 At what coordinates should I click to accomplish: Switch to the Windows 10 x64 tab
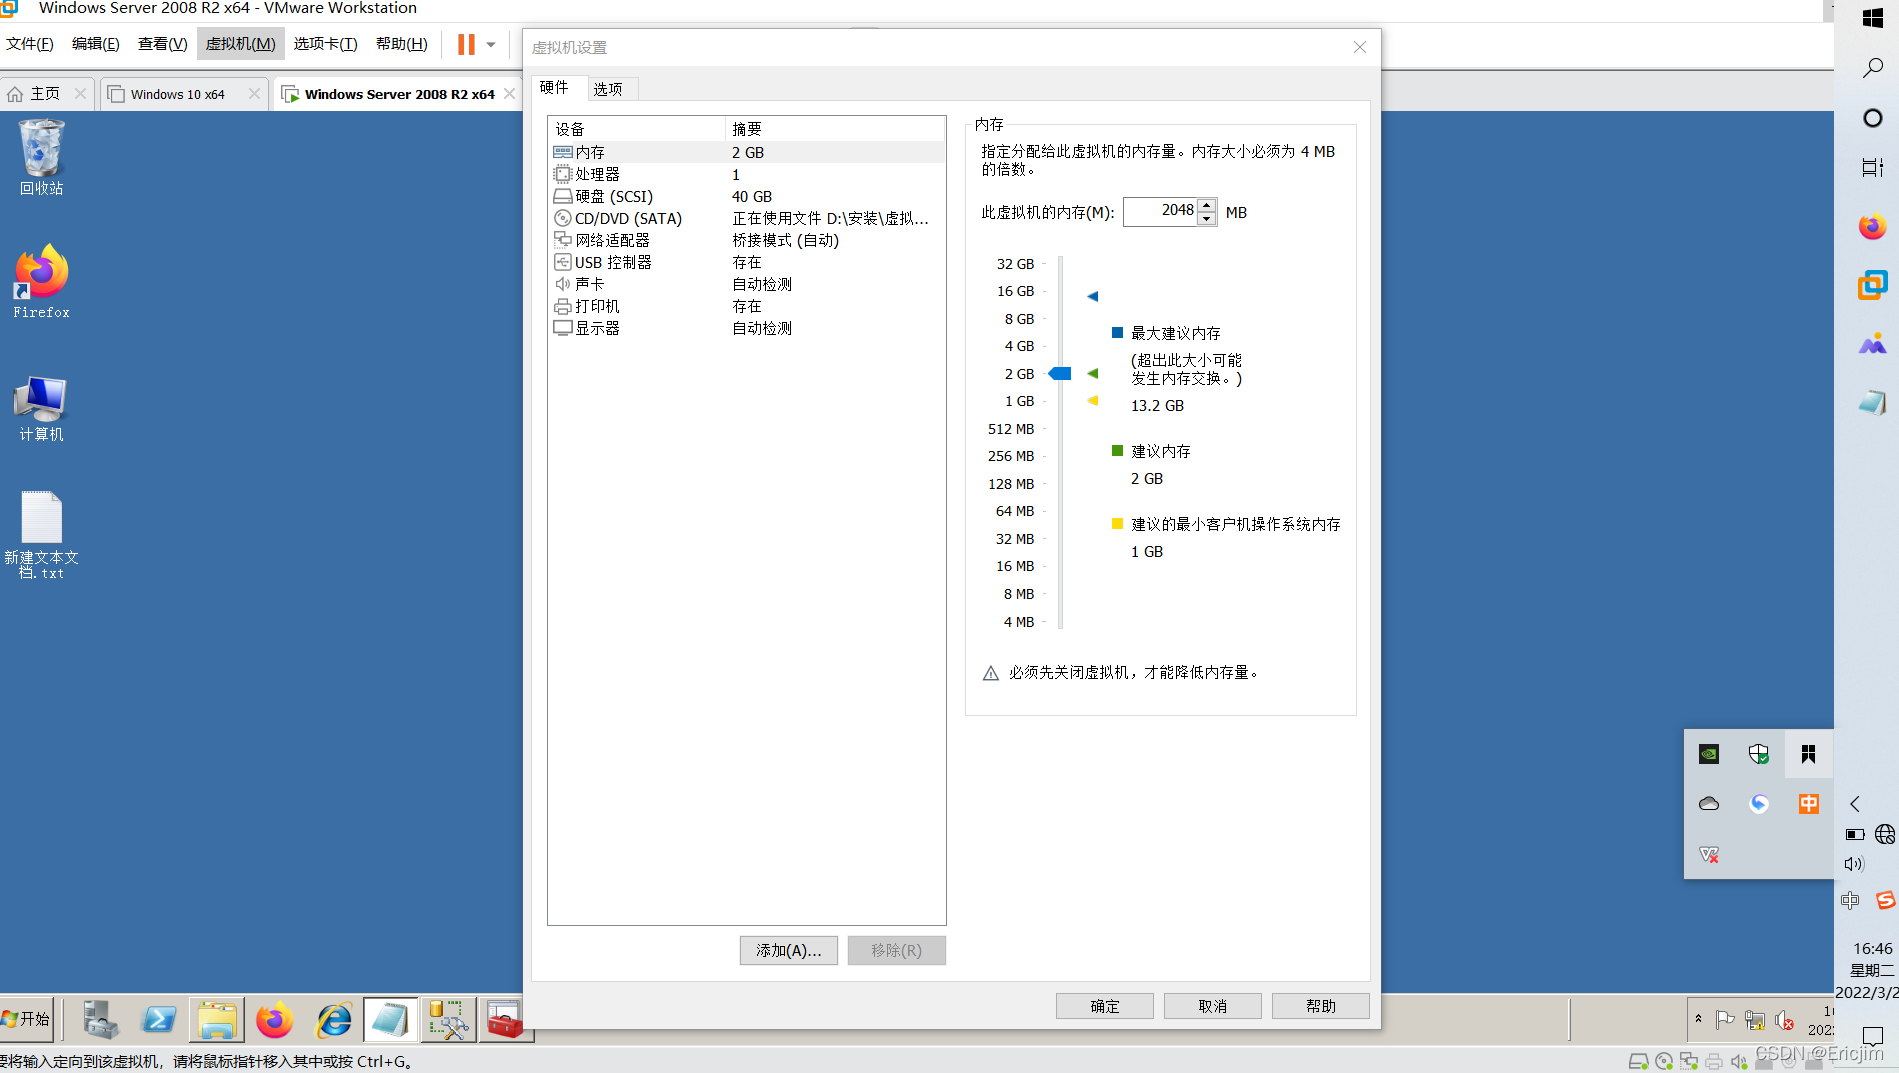pos(177,94)
